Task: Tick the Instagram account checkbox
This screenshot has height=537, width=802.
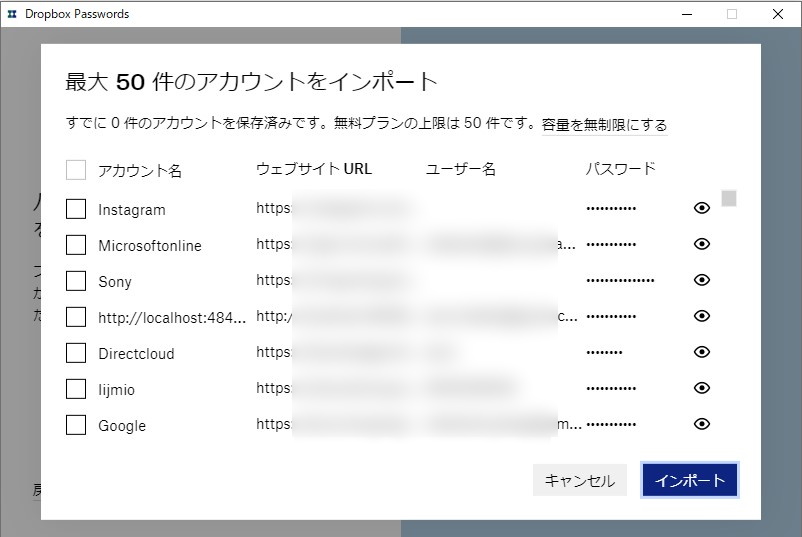Action: tap(76, 209)
